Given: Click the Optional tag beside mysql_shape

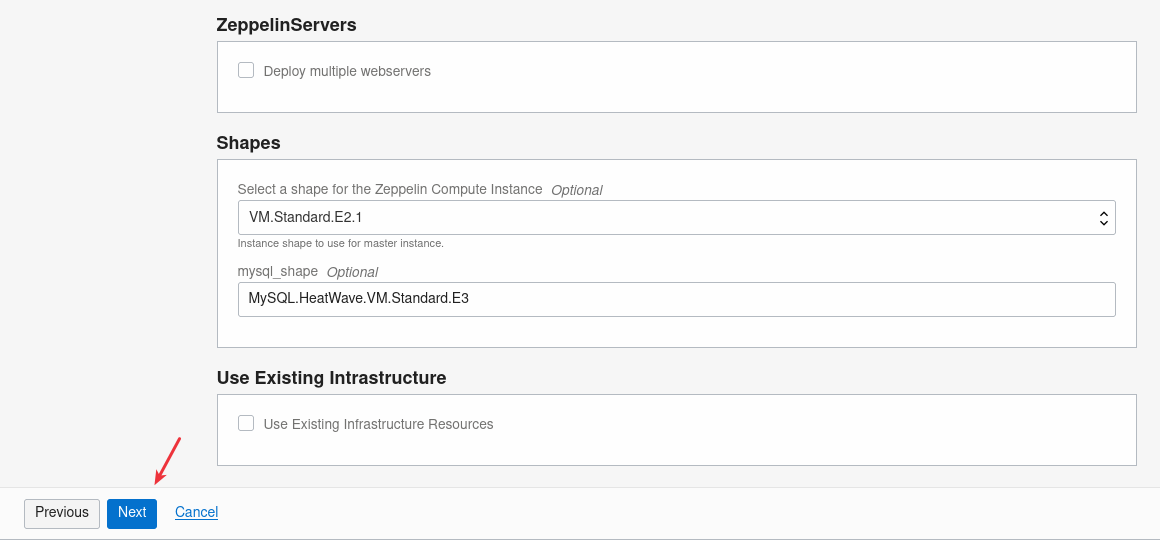Looking at the screenshot, I should pyautogui.click(x=352, y=272).
